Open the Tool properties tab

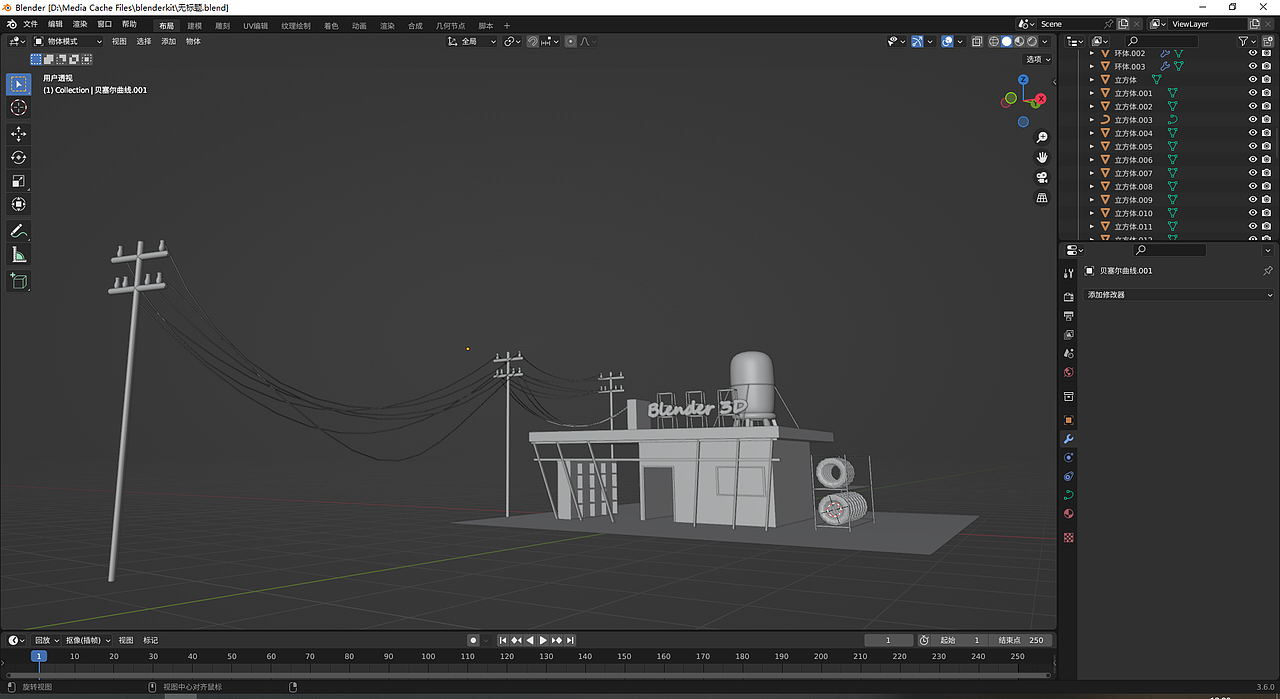[x=1068, y=273]
